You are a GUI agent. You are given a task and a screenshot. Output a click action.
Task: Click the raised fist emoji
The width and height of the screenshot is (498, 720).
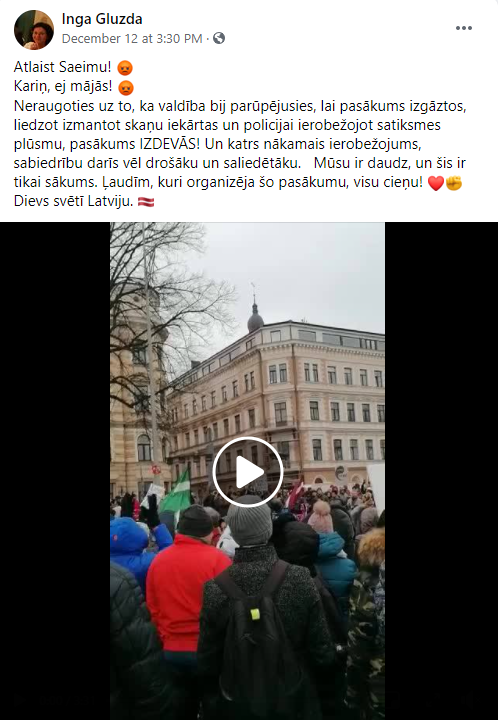tap(454, 183)
